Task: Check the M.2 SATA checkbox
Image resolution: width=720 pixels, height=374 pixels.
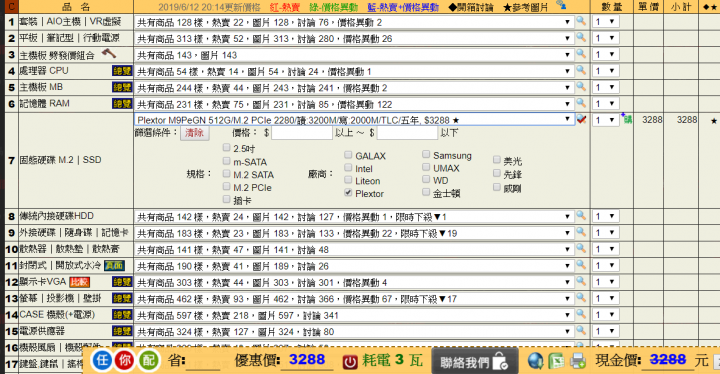Action: [x=226, y=174]
